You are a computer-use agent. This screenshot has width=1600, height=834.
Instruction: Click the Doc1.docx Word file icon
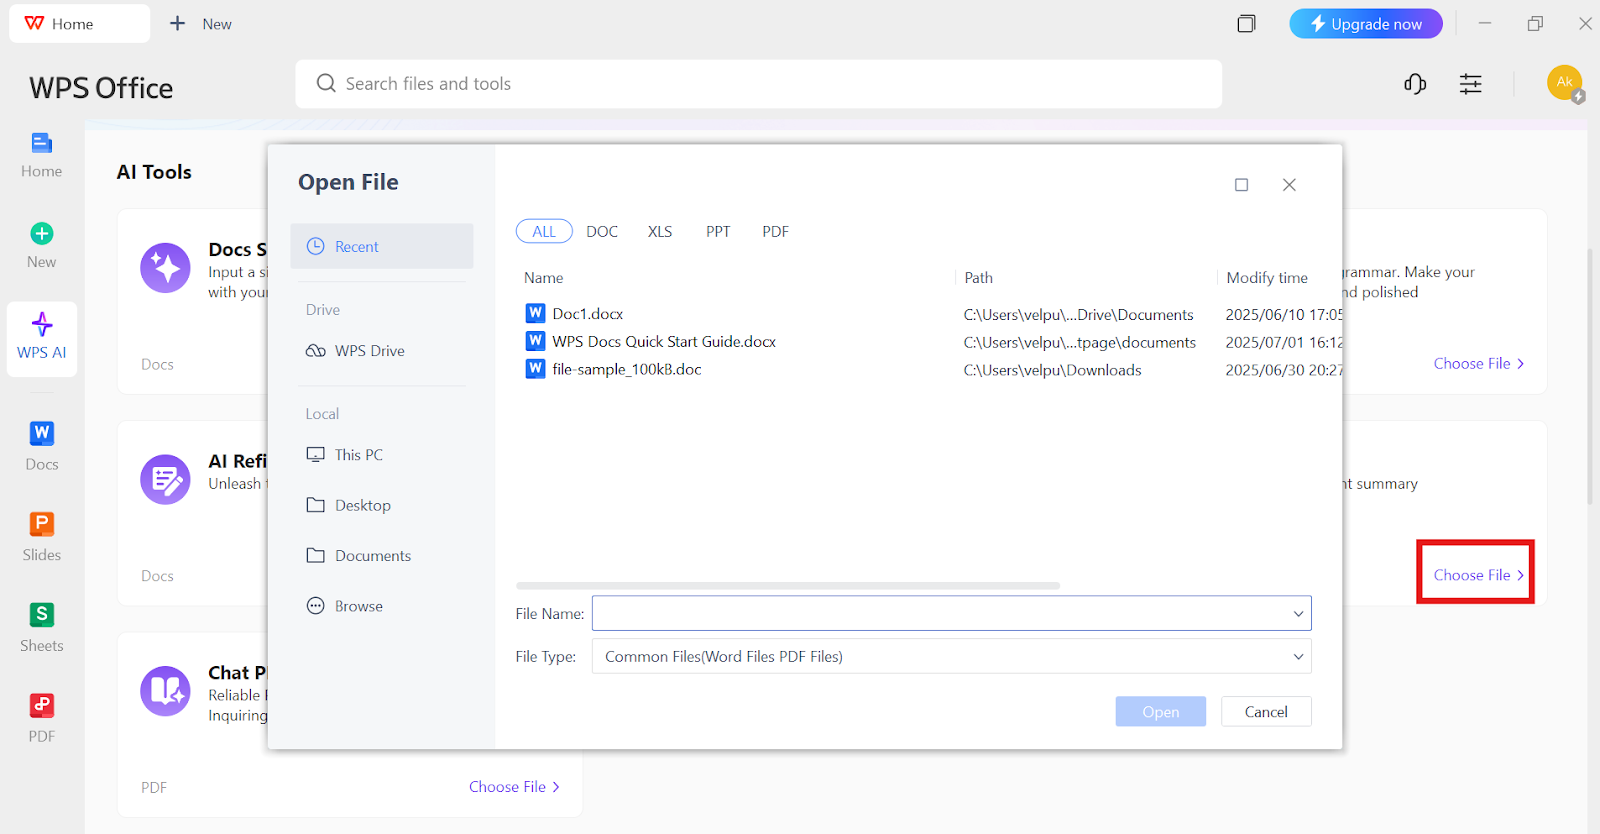536,313
